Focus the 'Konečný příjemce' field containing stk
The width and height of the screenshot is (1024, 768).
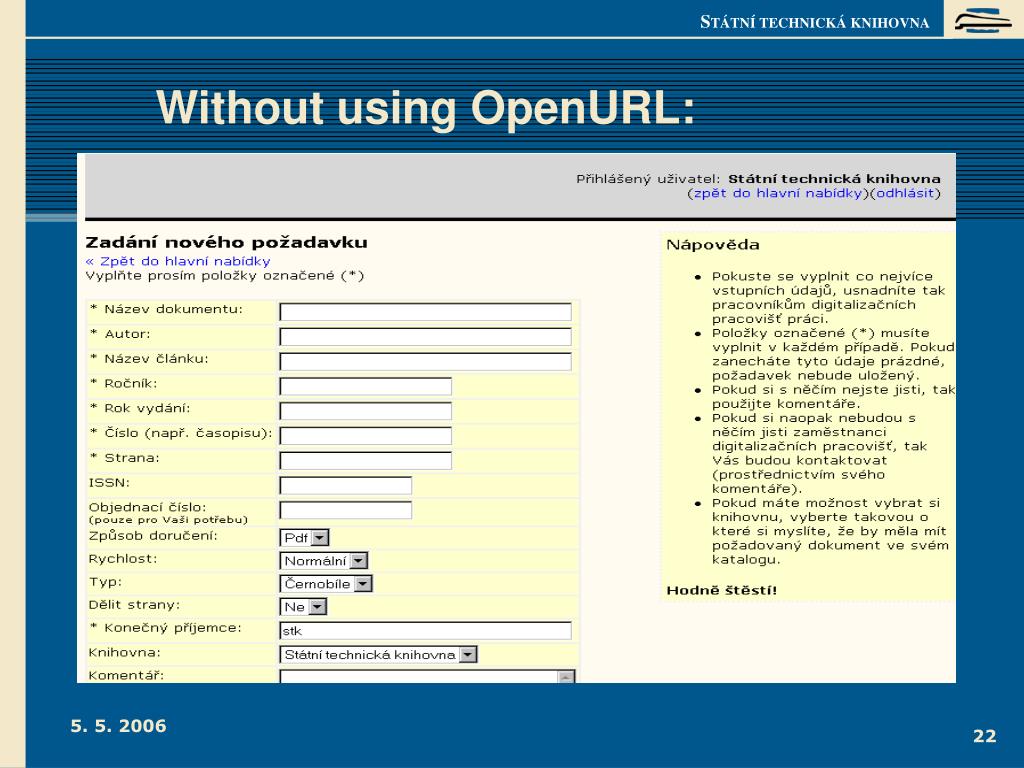[425, 631]
